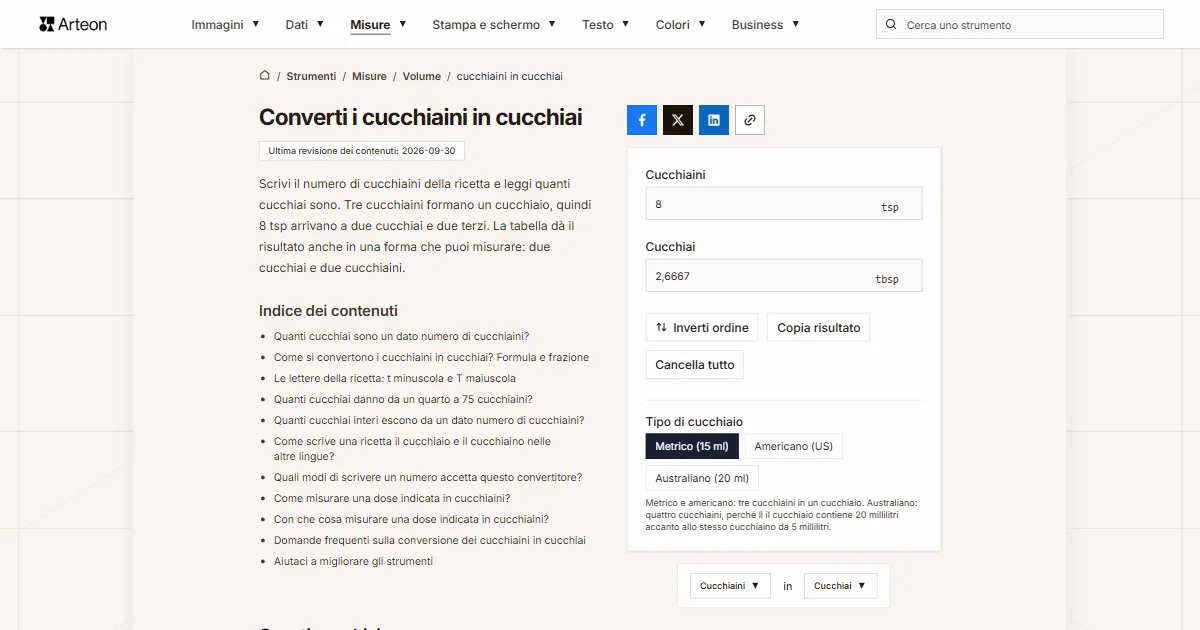
Task: Open the home breadcrumb icon
Action: click(x=265, y=75)
